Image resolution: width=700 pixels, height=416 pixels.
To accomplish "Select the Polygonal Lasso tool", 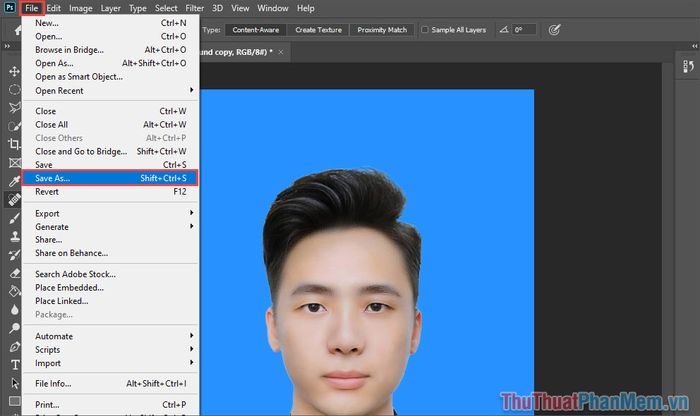I will tap(14, 108).
